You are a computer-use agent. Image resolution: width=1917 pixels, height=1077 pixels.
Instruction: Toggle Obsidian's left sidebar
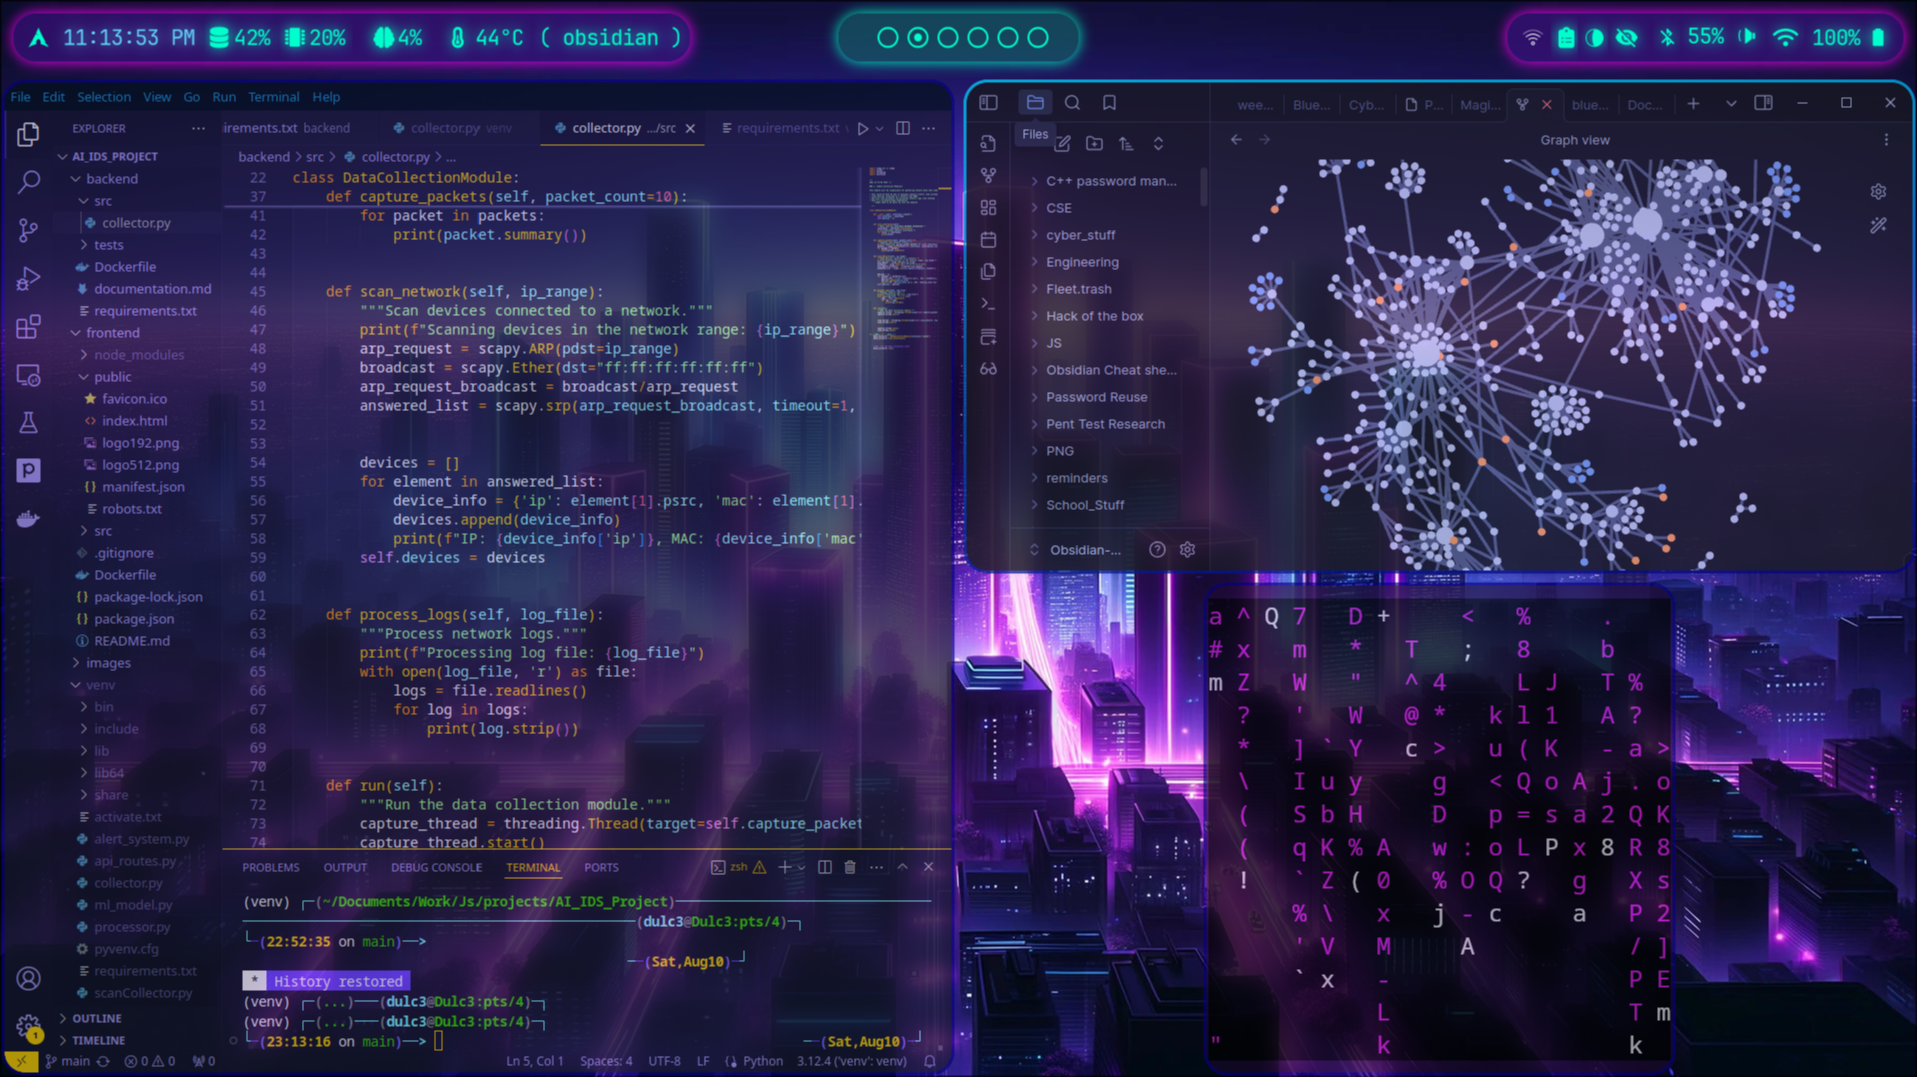coord(988,103)
